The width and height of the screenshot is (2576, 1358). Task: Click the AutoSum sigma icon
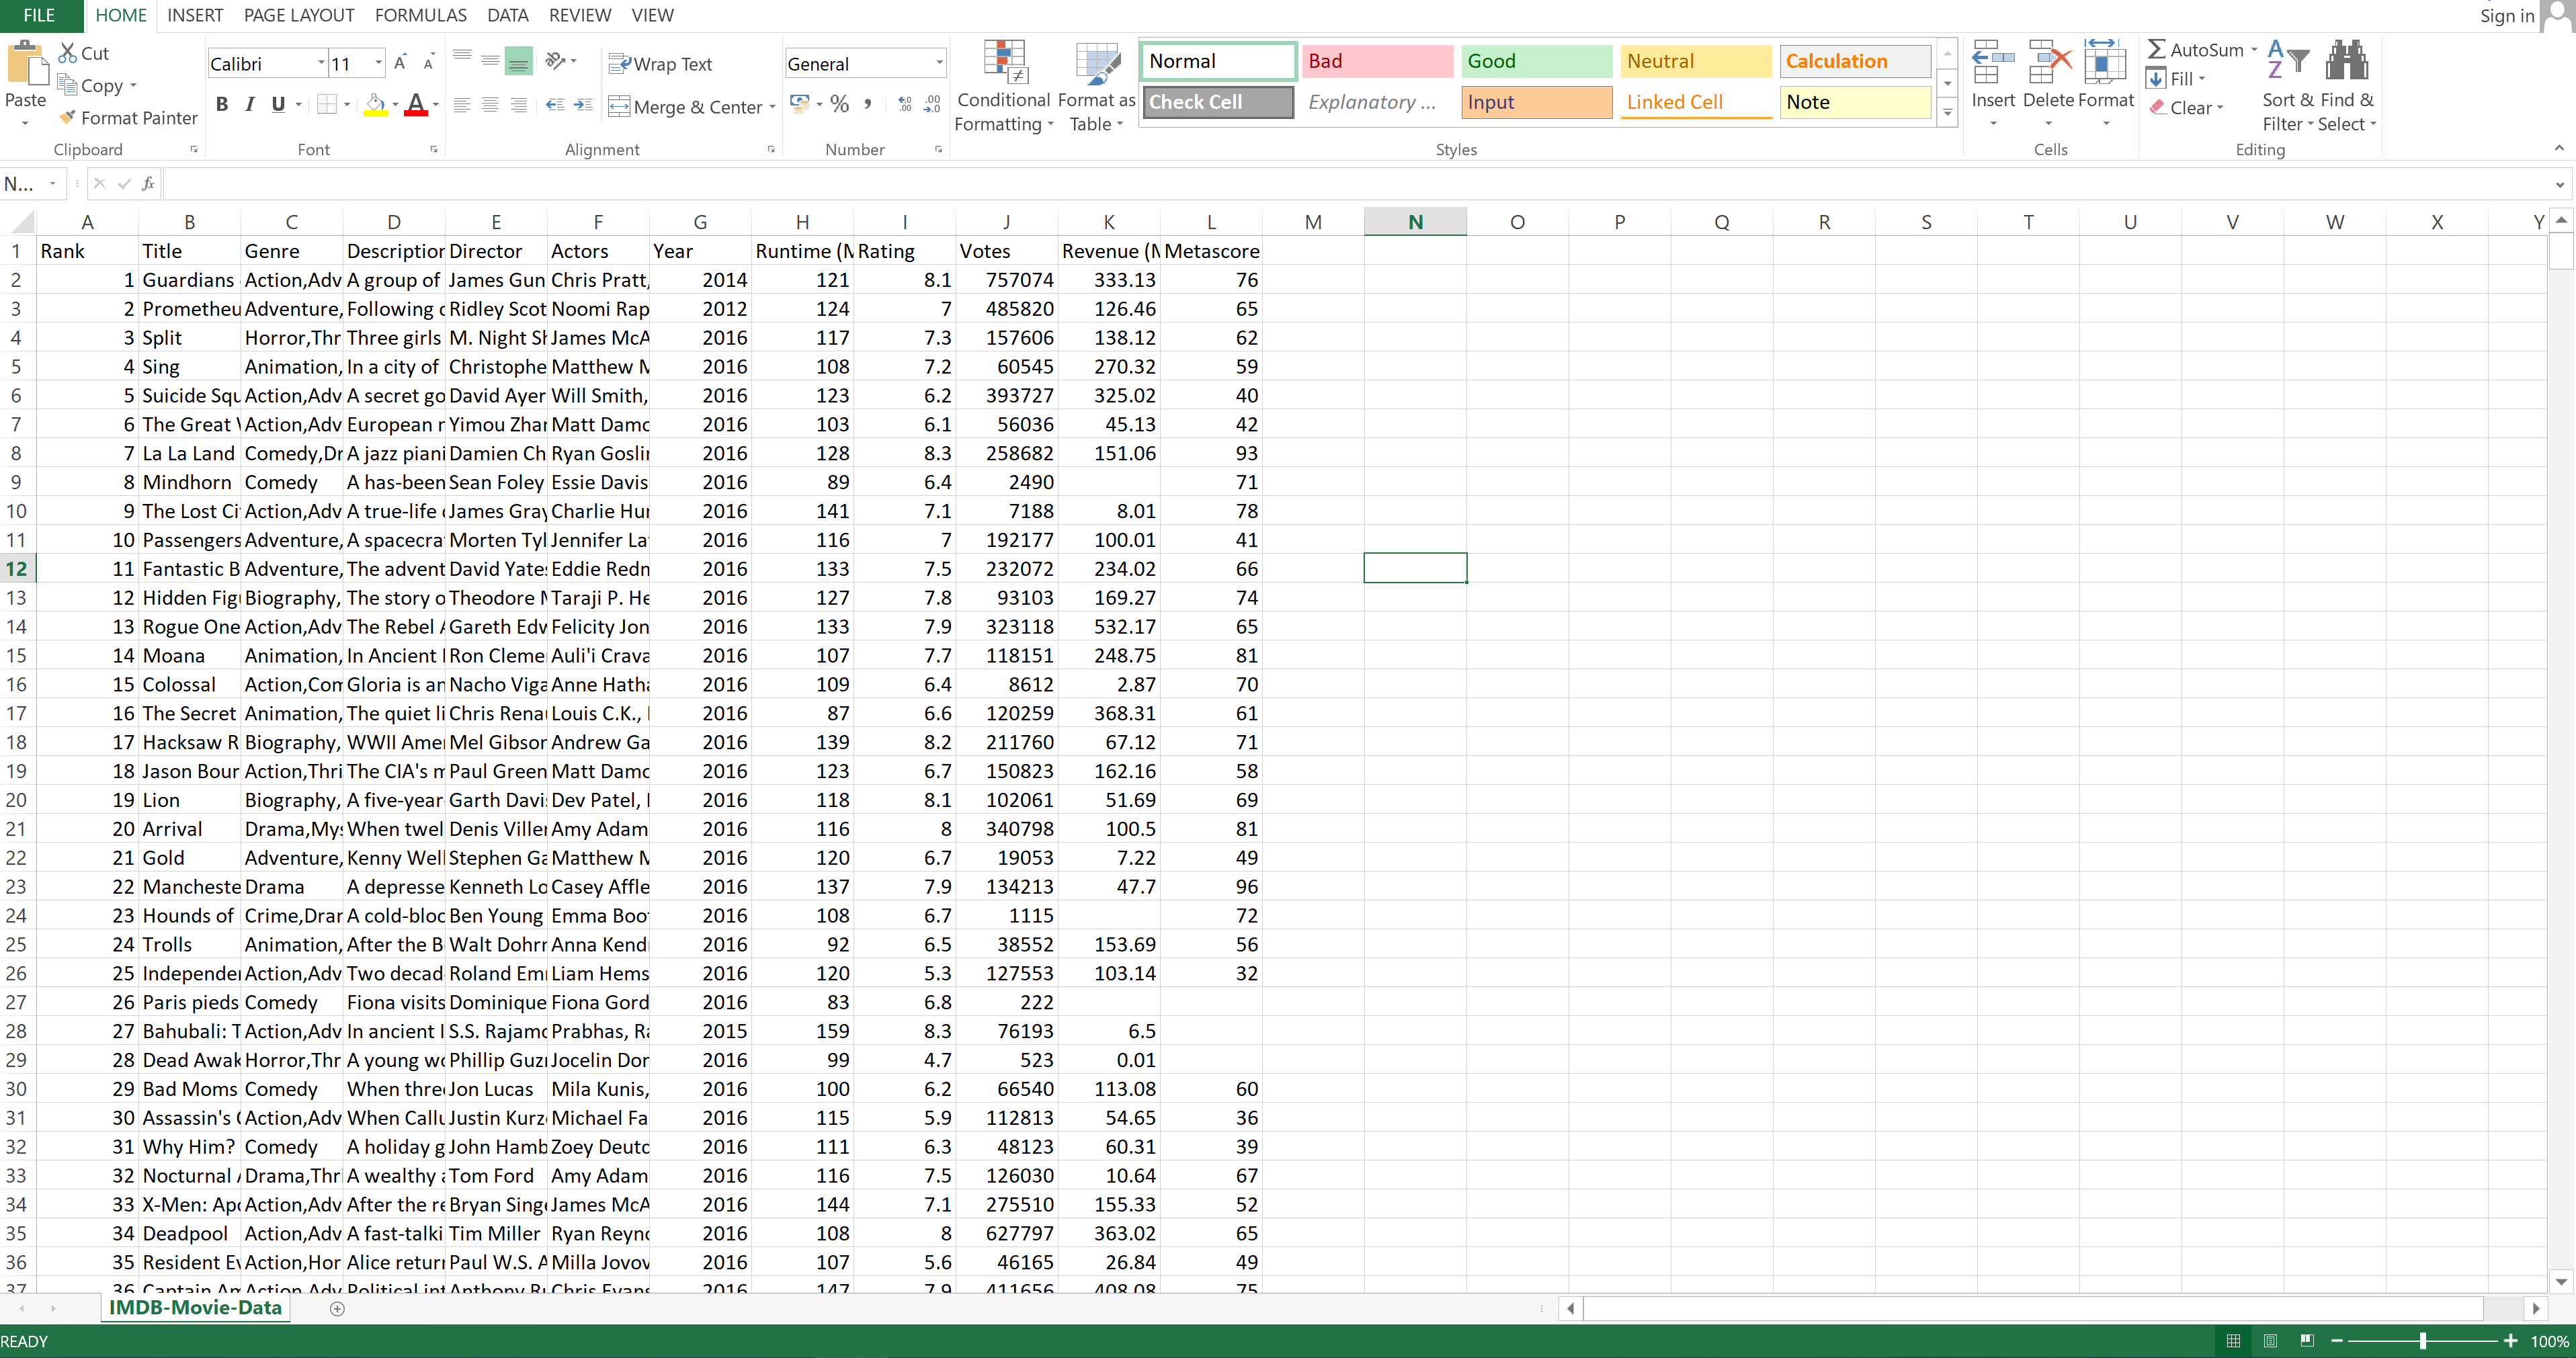[2156, 50]
